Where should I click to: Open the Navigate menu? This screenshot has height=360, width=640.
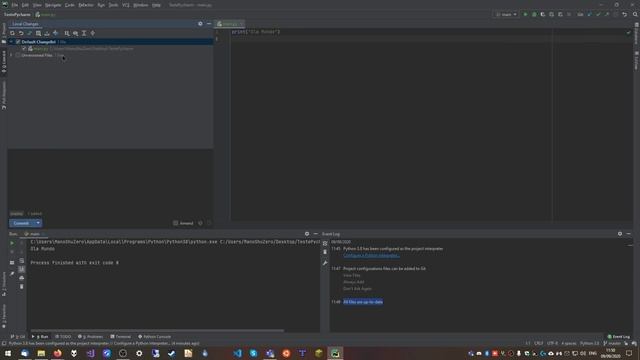click(x=53, y=5)
